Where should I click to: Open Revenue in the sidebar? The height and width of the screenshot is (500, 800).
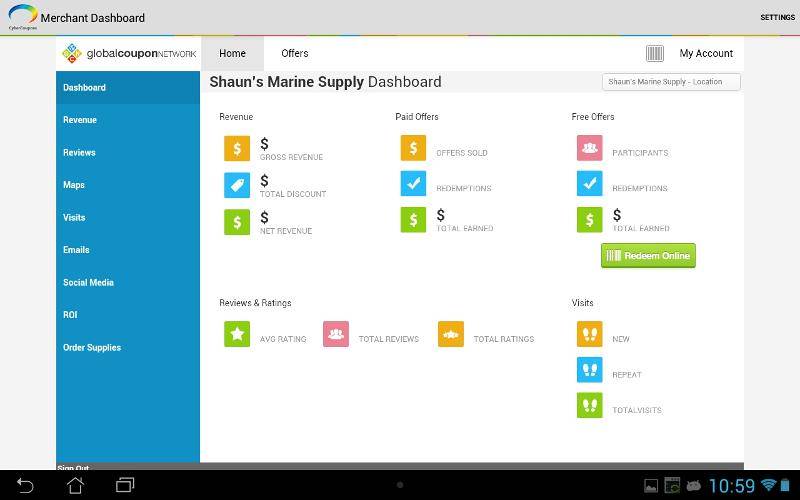click(x=128, y=120)
